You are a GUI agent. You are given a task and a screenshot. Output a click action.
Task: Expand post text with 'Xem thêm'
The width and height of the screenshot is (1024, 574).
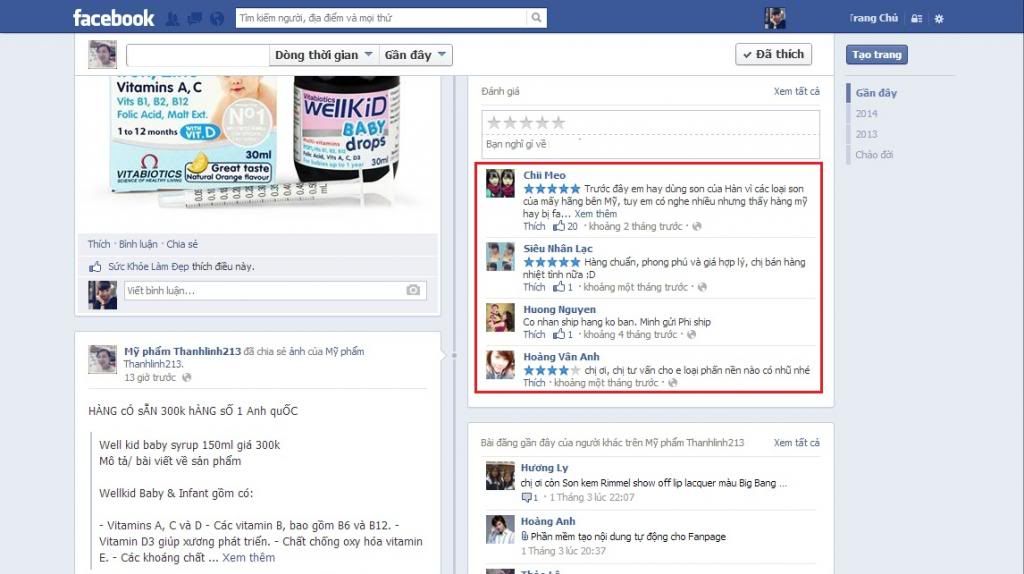pyautogui.click(x=248, y=557)
